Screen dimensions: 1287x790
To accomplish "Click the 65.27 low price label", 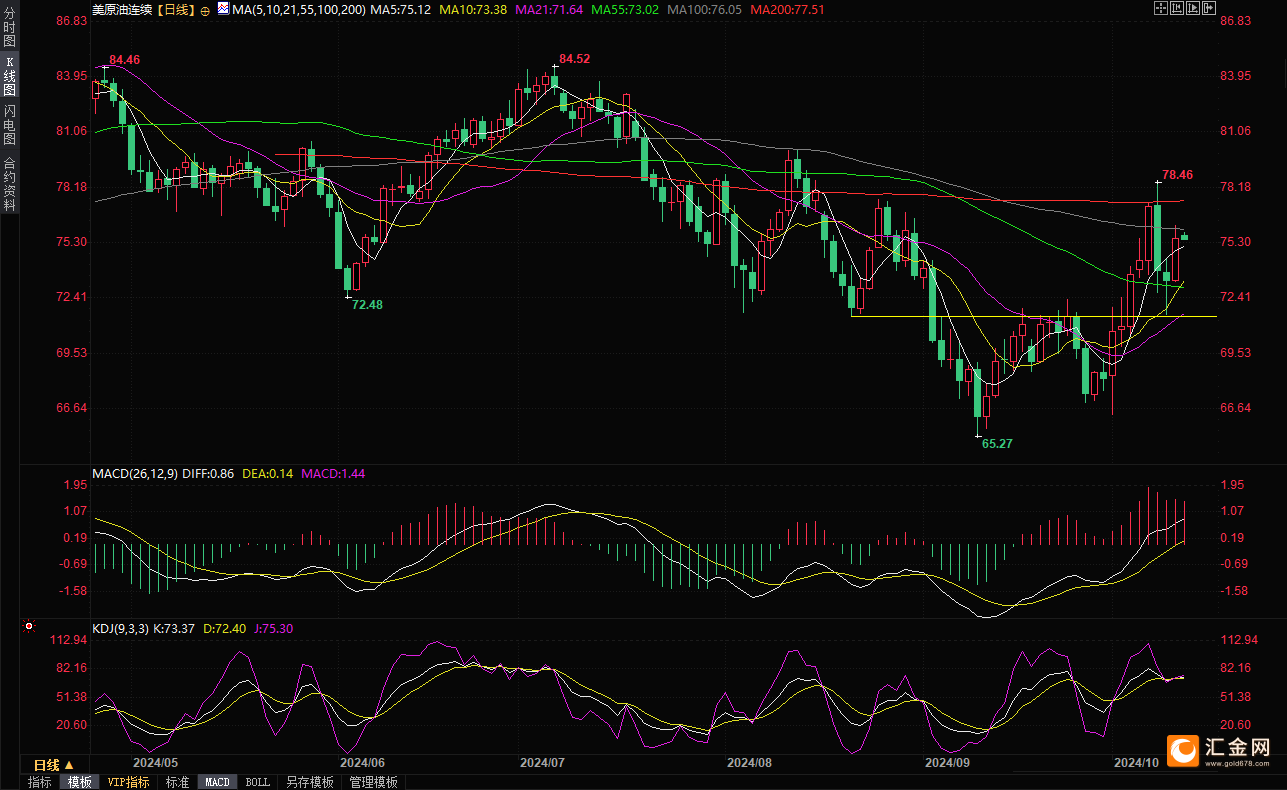I will (x=998, y=443).
